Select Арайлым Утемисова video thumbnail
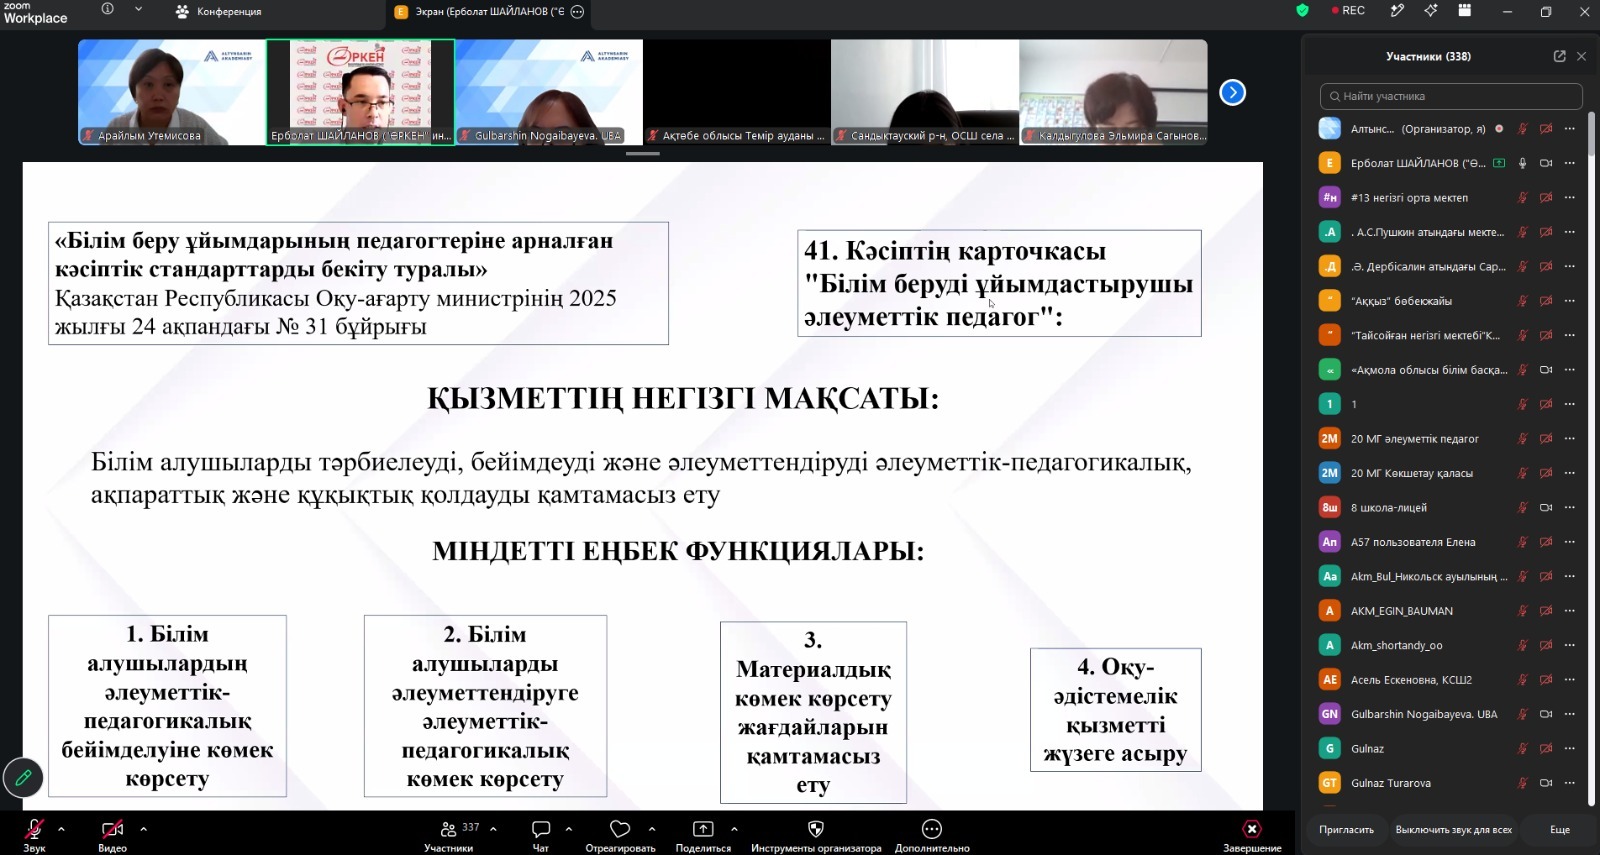The height and width of the screenshot is (855, 1600). (x=172, y=93)
